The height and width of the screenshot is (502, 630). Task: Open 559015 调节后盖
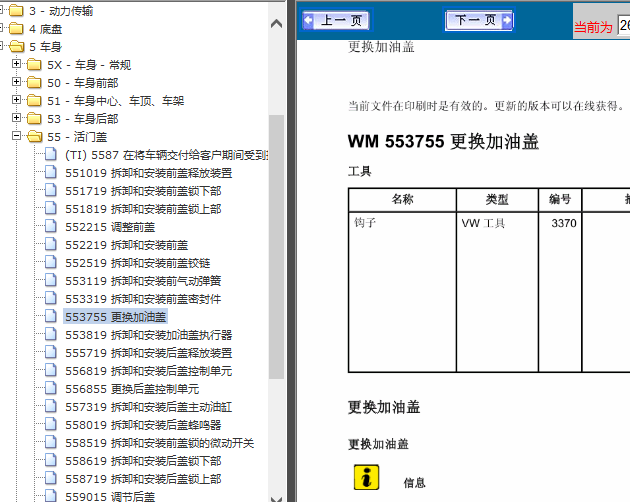[110, 496]
